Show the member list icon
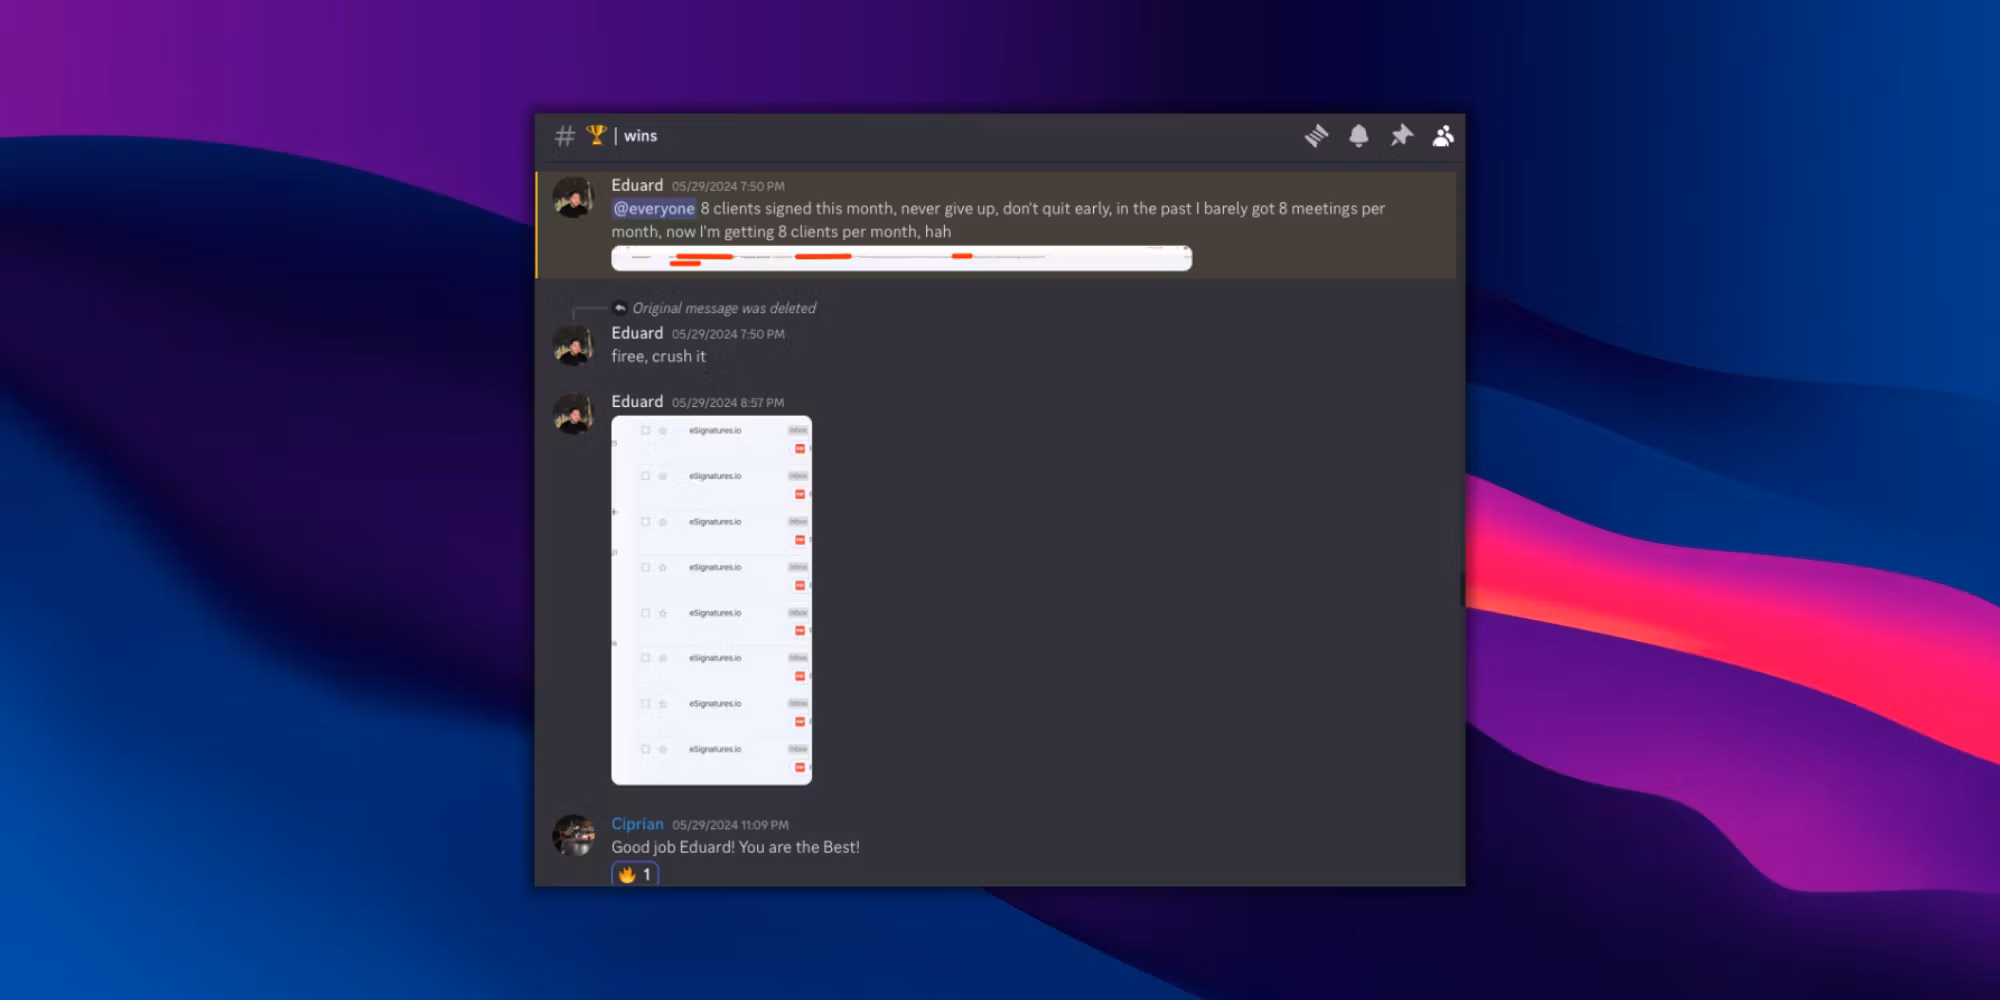 pos(1442,136)
